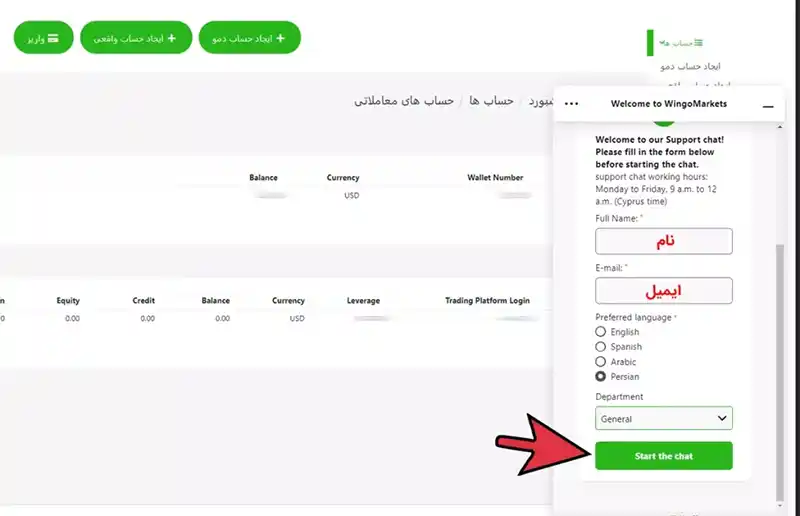800x516 pixels.
Task: Click Welcome to WingoMarkets chat title
Action: tap(668, 104)
